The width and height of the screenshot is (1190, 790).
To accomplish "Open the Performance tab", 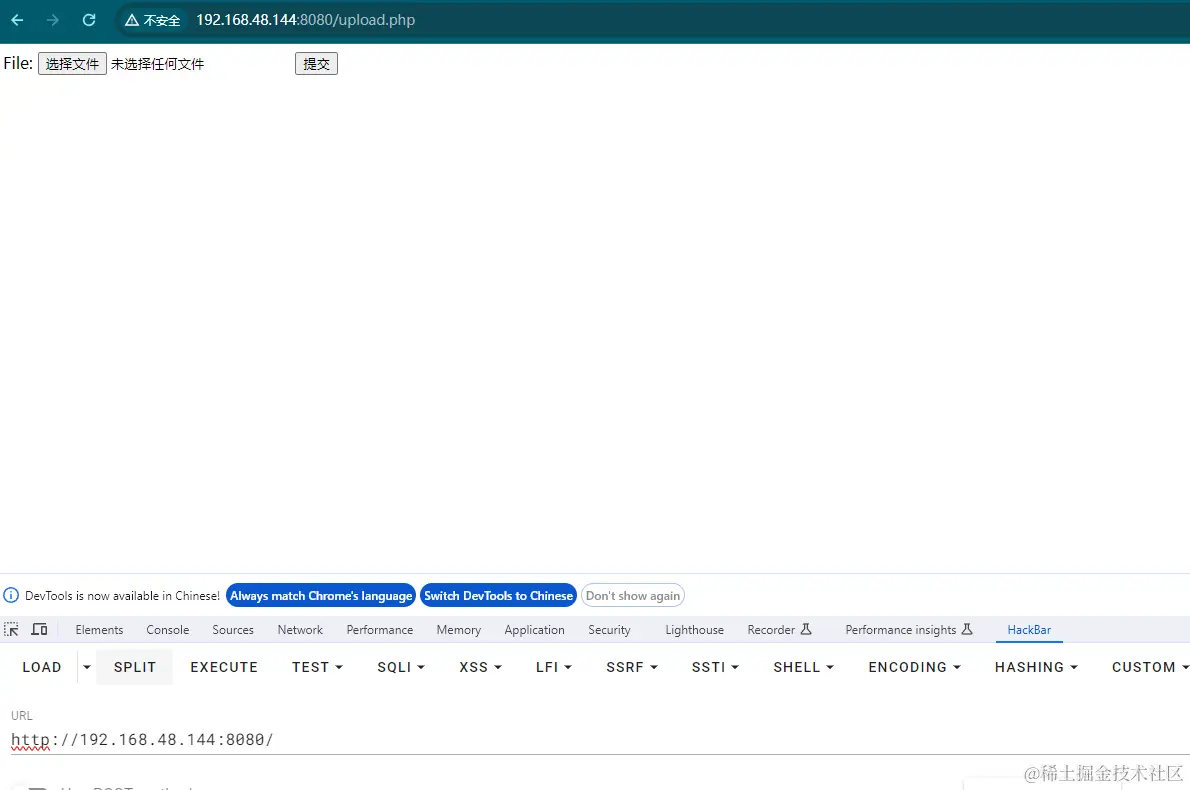I will coord(380,630).
